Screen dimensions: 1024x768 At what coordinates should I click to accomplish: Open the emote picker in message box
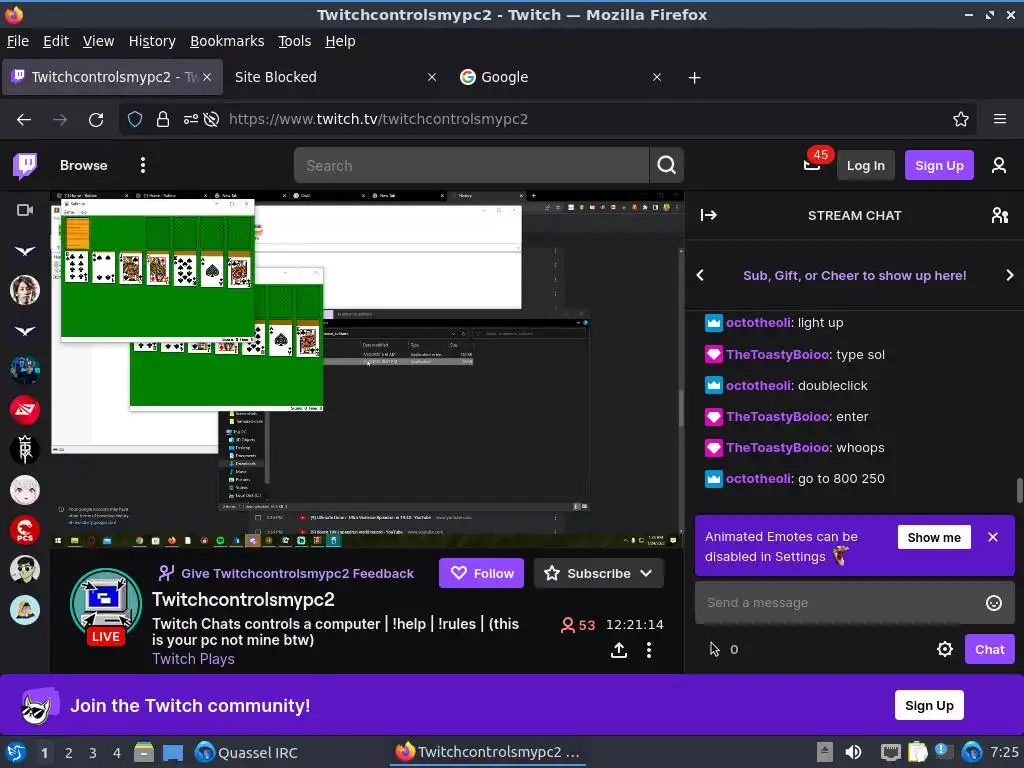[x=993, y=603]
